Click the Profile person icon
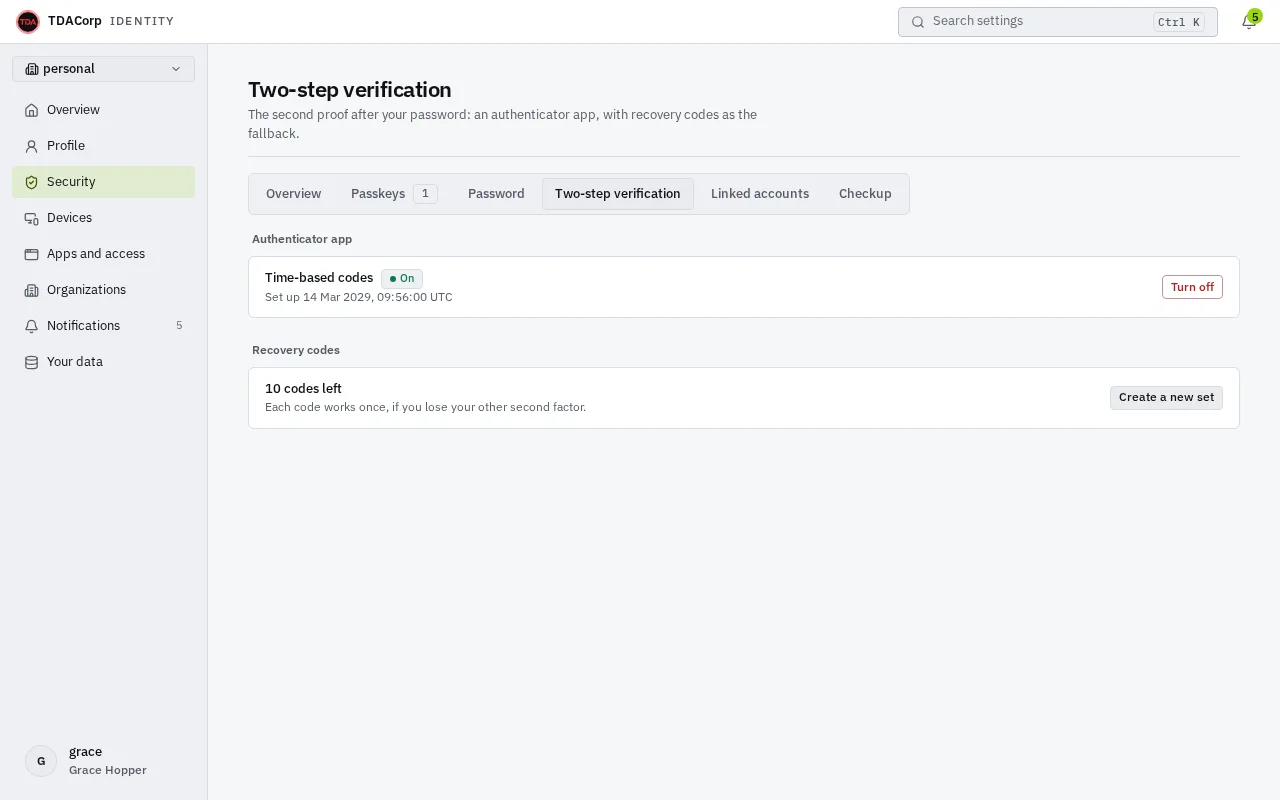 [x=32, y=146]
